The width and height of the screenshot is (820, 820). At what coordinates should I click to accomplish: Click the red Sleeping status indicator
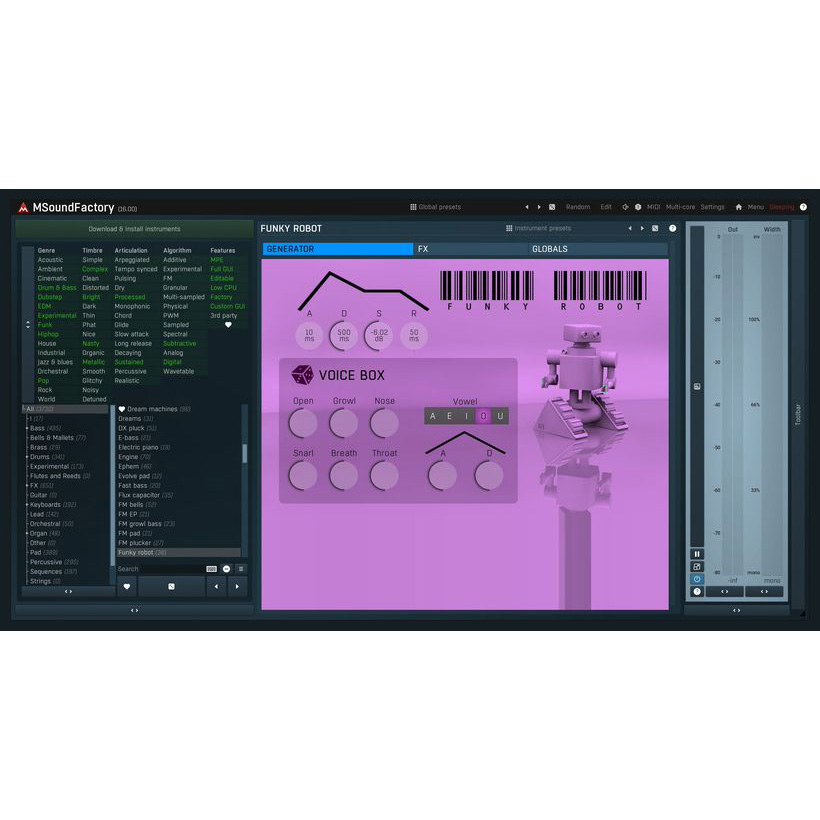click(782, 207)
